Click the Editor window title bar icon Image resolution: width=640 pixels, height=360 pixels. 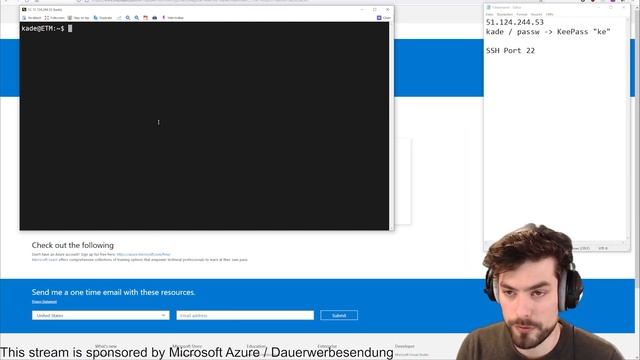pyautogui.click(x=489, y=7)
